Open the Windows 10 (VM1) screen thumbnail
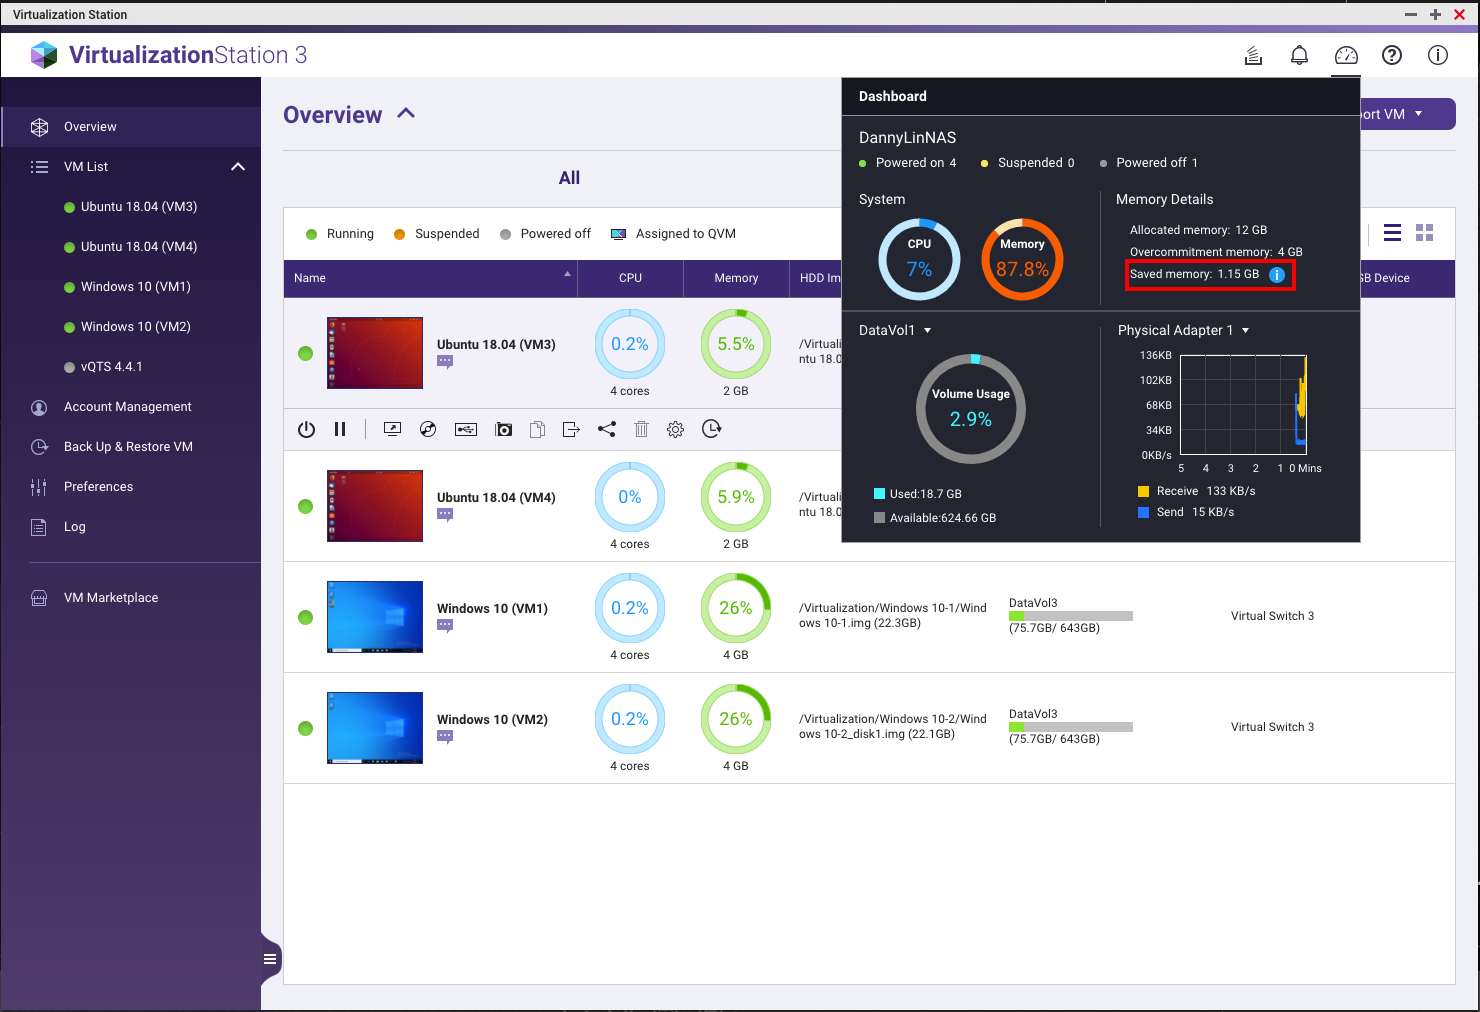Screen dimensions: 1480x1012 pyautogui.click(x=375, y=617)
